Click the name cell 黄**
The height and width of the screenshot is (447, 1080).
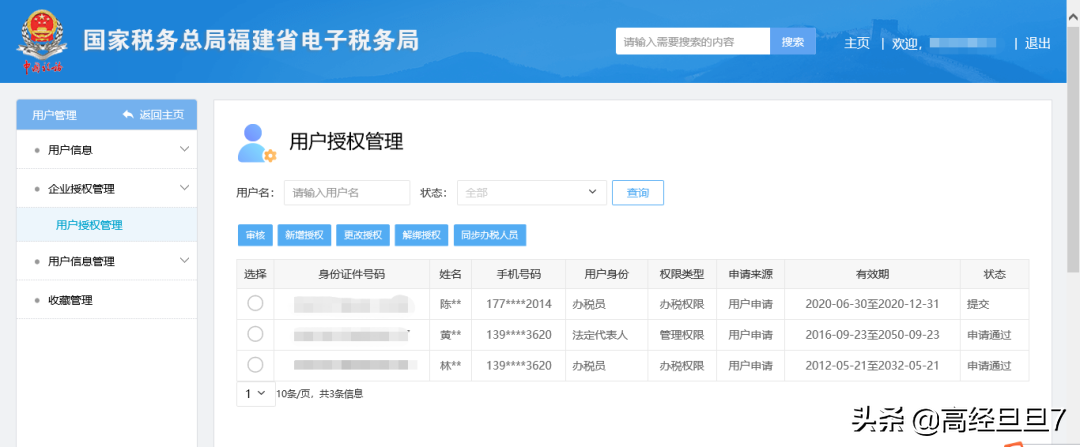click(450, 335)
